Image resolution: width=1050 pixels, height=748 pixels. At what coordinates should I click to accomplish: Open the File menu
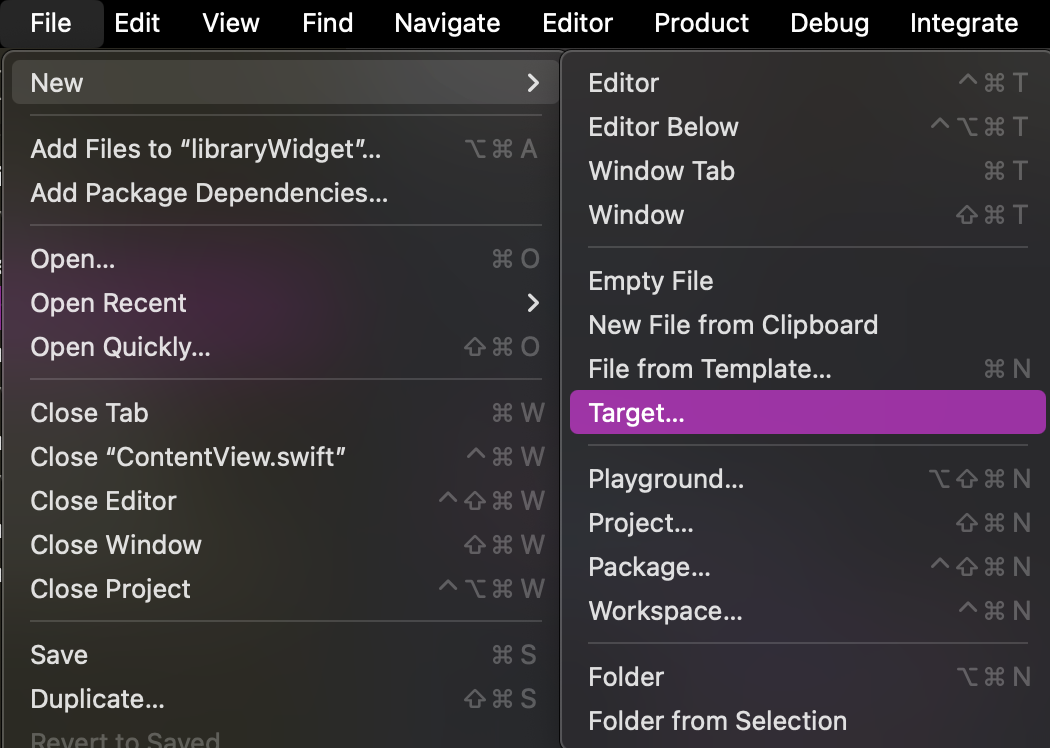click(51, 23)
